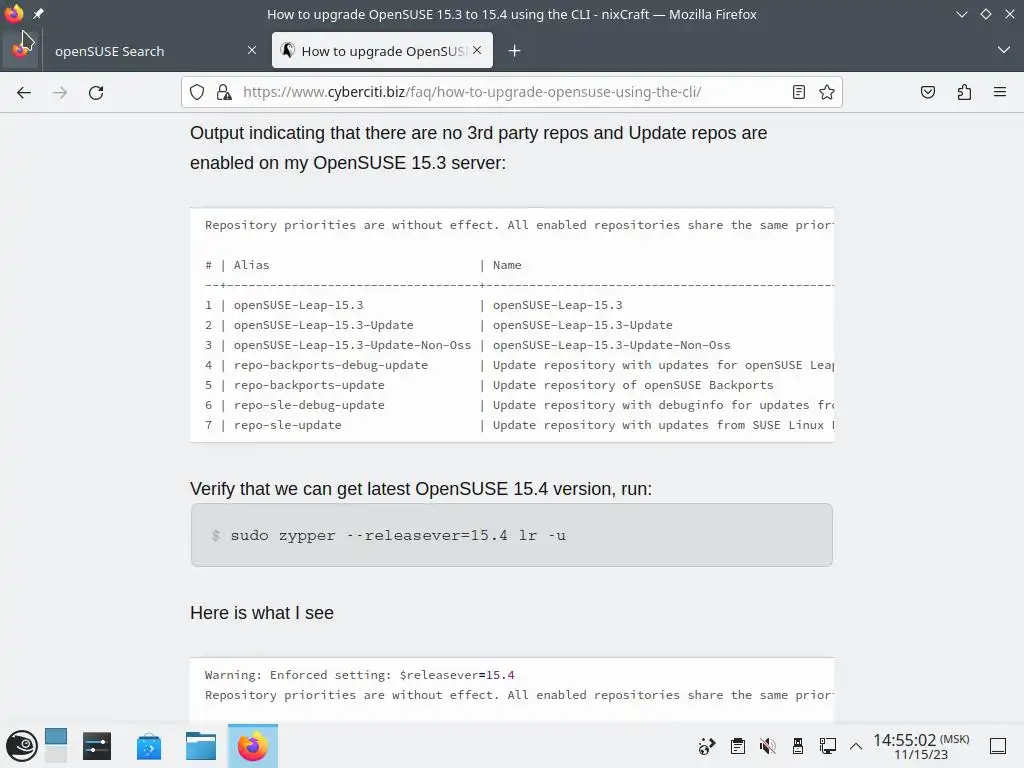Click the Warning: Enforced setting line

(359, 675)
